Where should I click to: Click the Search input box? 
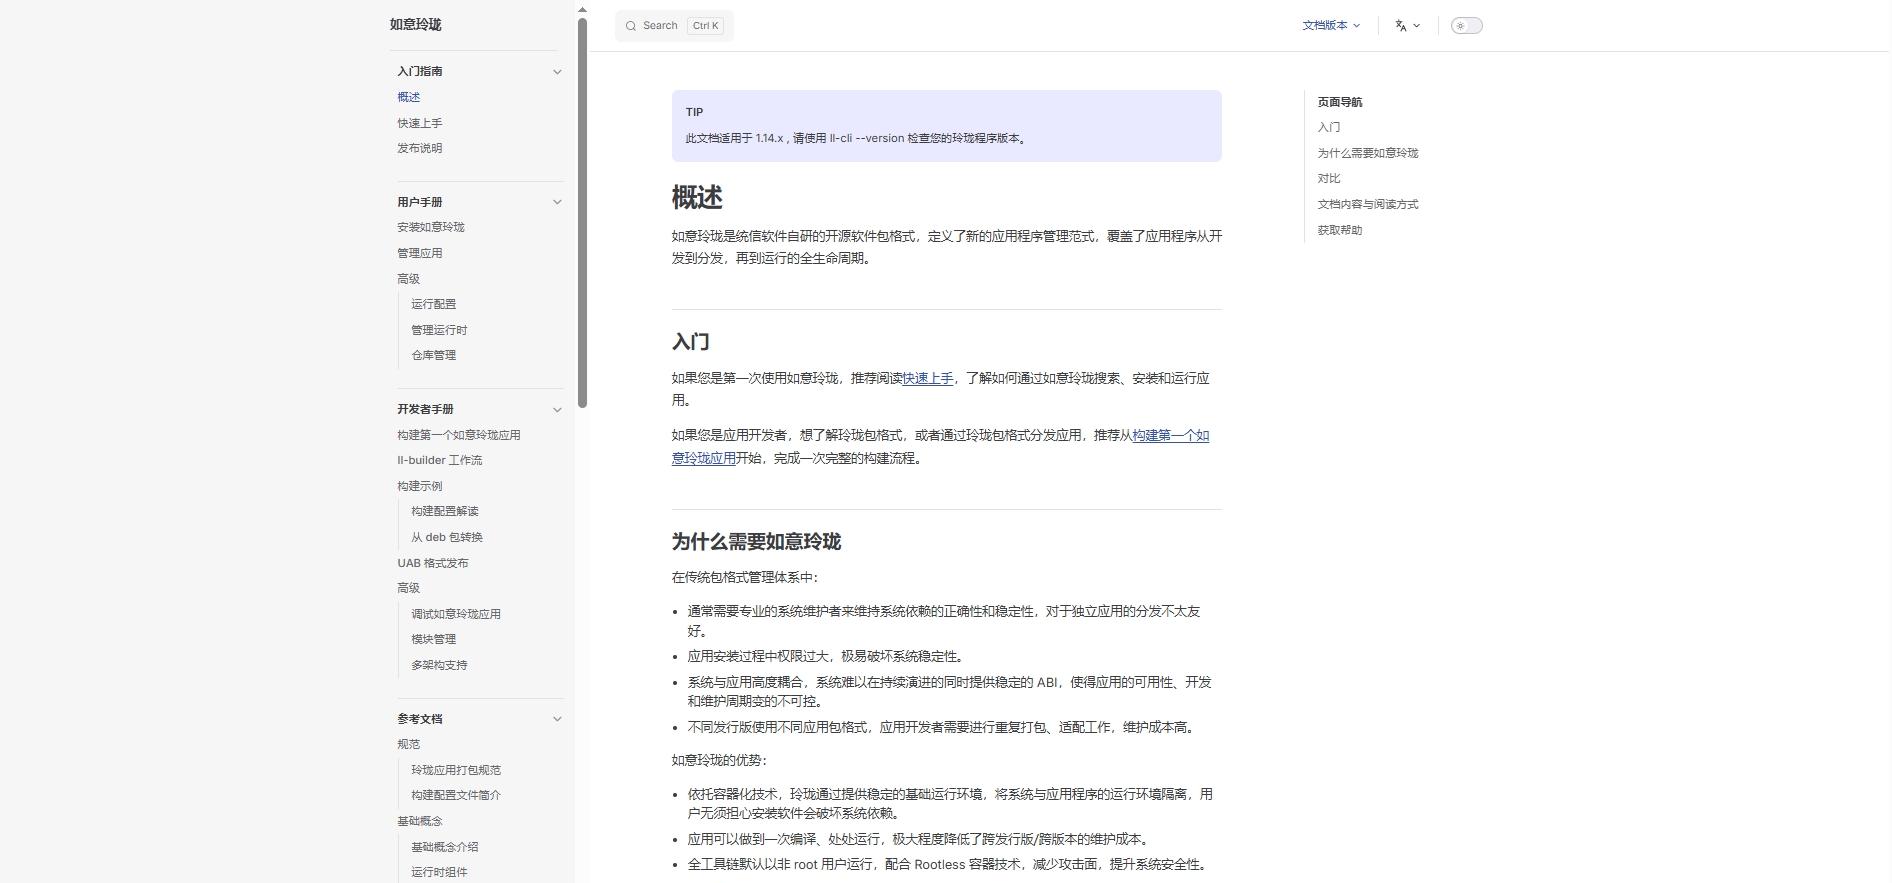coord(674,26)
